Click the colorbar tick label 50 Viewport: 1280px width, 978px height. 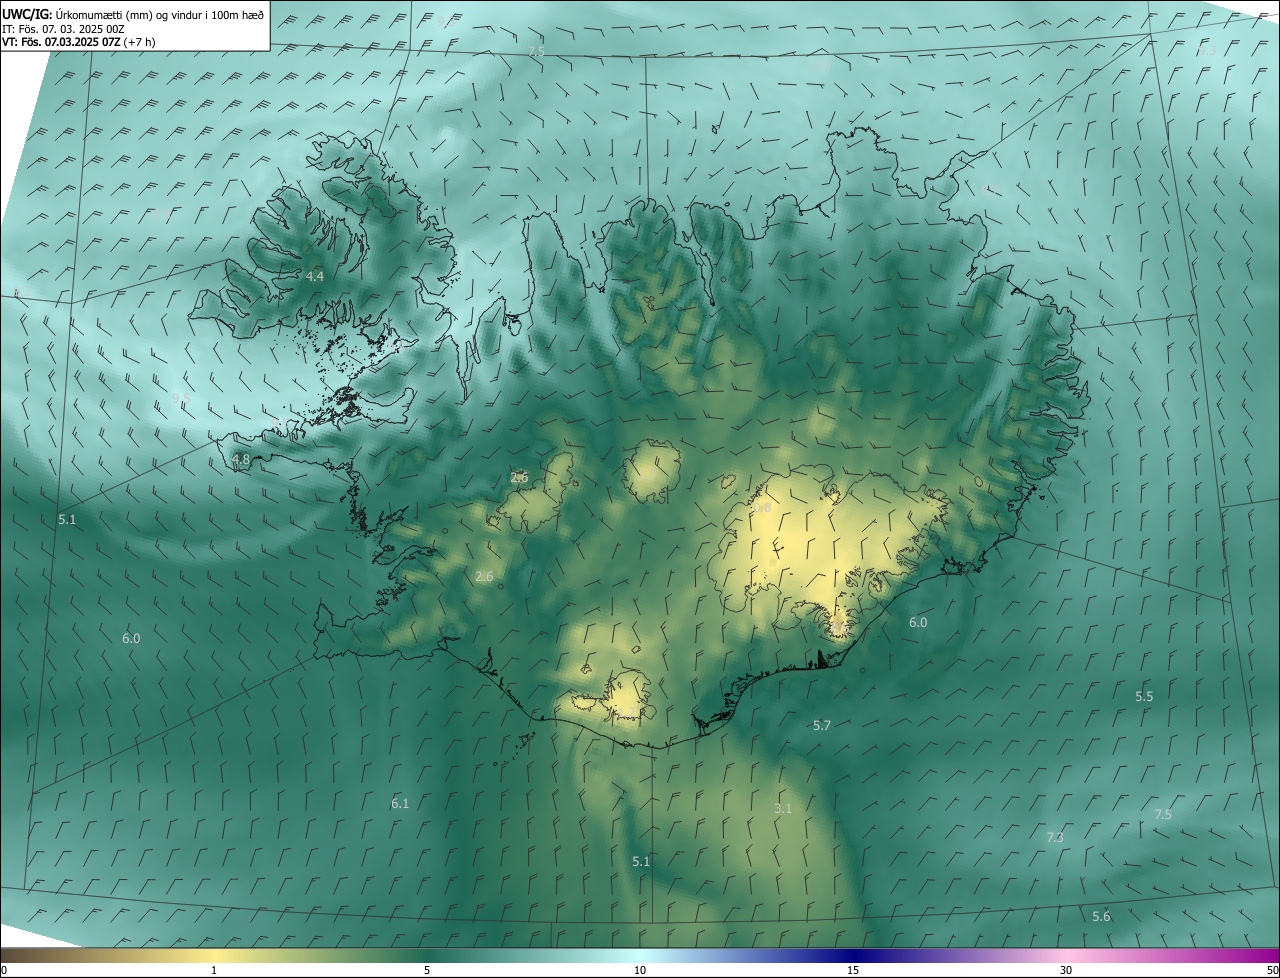pyautogui.click(x=1272, y=970)
